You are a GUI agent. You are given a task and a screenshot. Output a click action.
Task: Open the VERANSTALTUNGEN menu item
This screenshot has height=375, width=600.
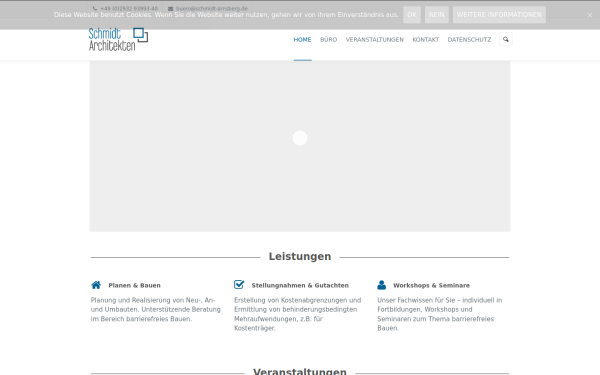(375, 39)
